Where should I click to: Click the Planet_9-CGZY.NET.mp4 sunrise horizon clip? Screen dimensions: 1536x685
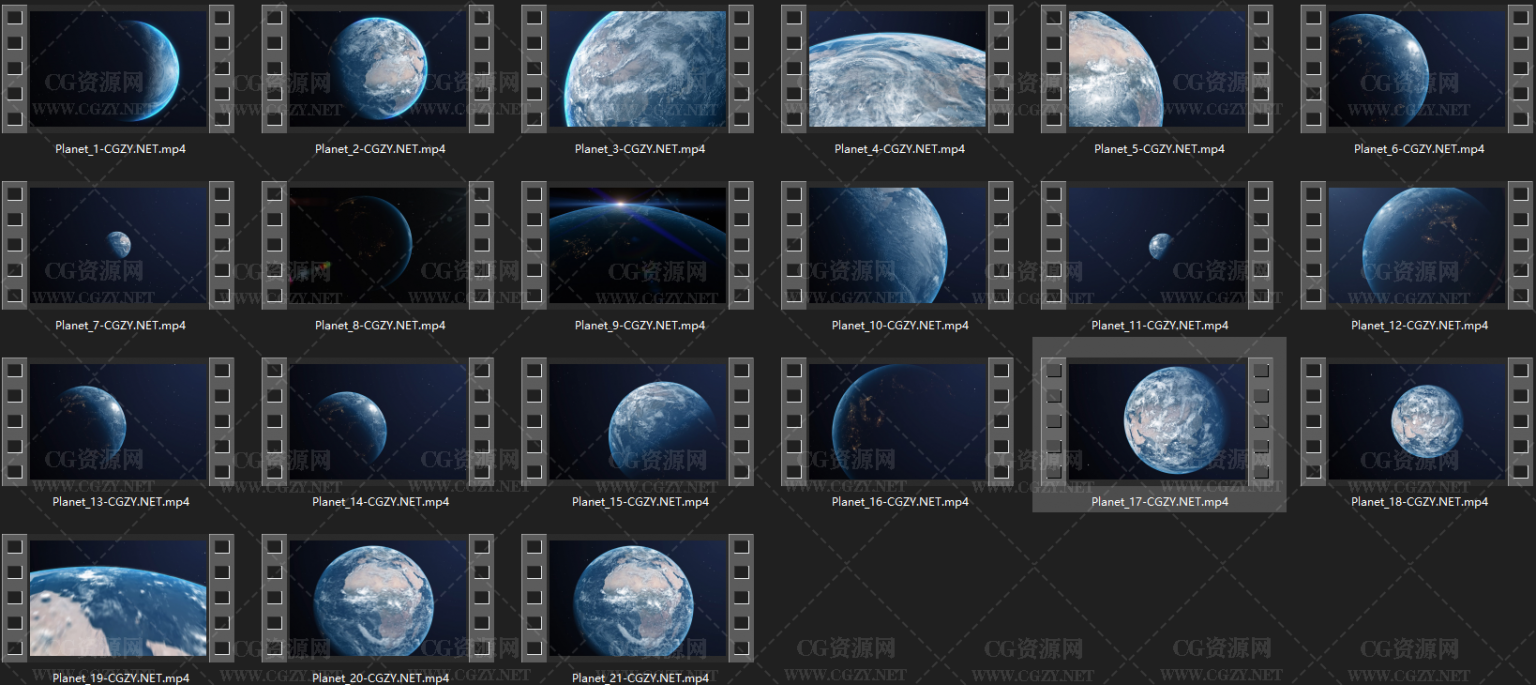point(637,245)
